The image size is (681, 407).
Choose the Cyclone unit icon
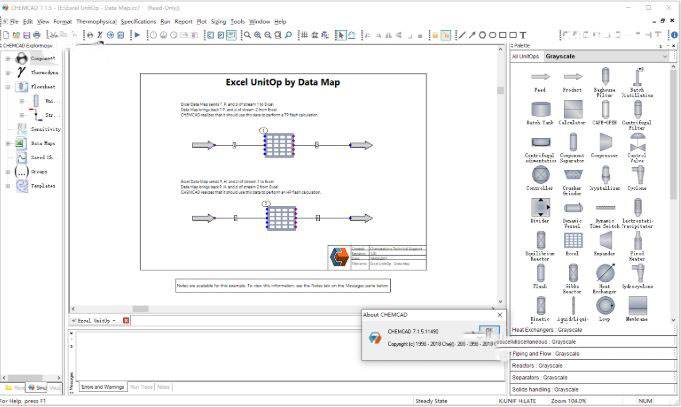click(x=637, y=175)
